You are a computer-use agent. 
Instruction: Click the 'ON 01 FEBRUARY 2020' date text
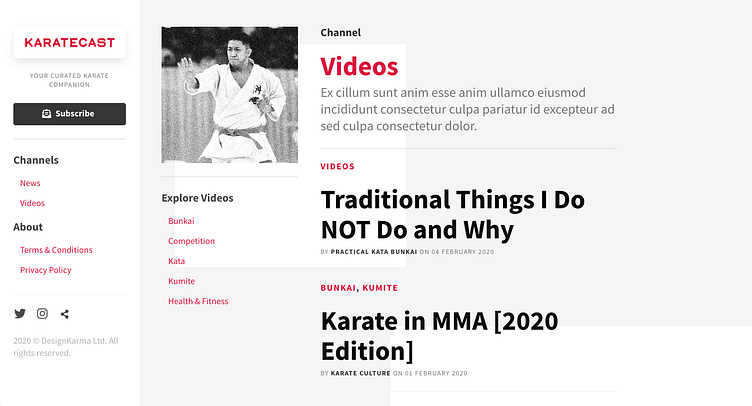(x=430, y=373)
